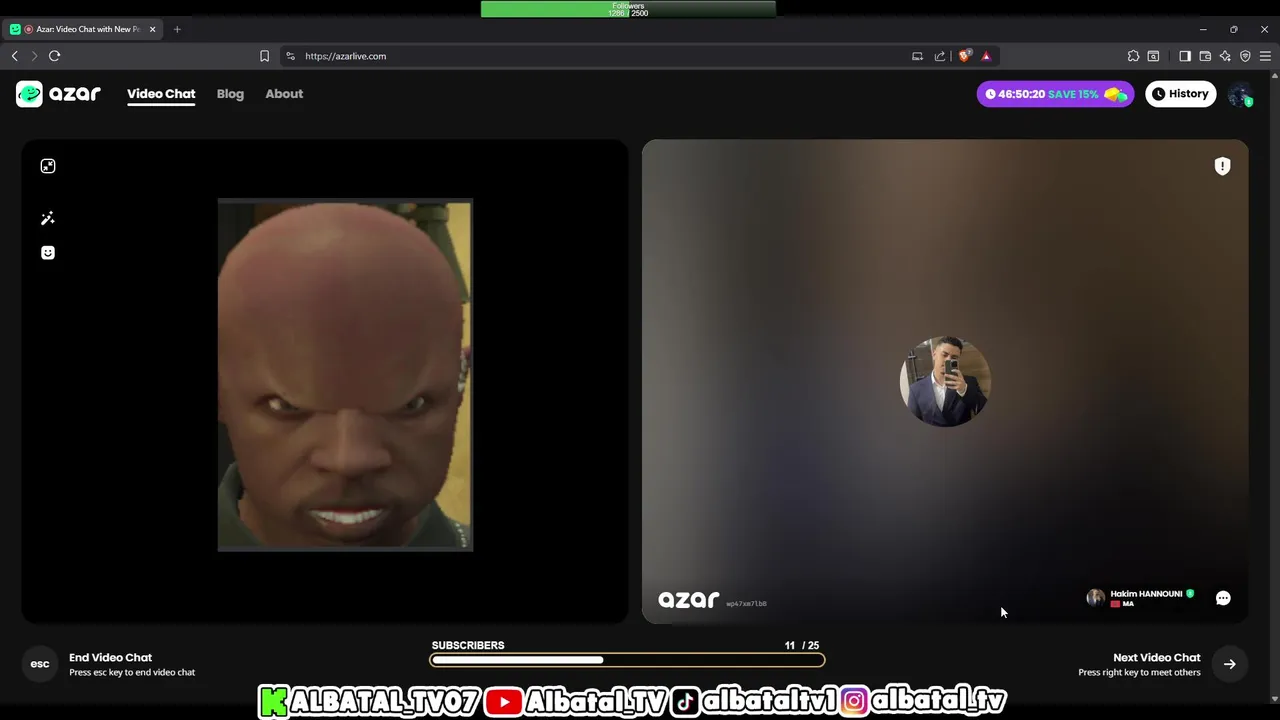This screenshot has width=1280, height=720.
Task: Click the page vertical scrollbar
Action: click(1275, 385)
